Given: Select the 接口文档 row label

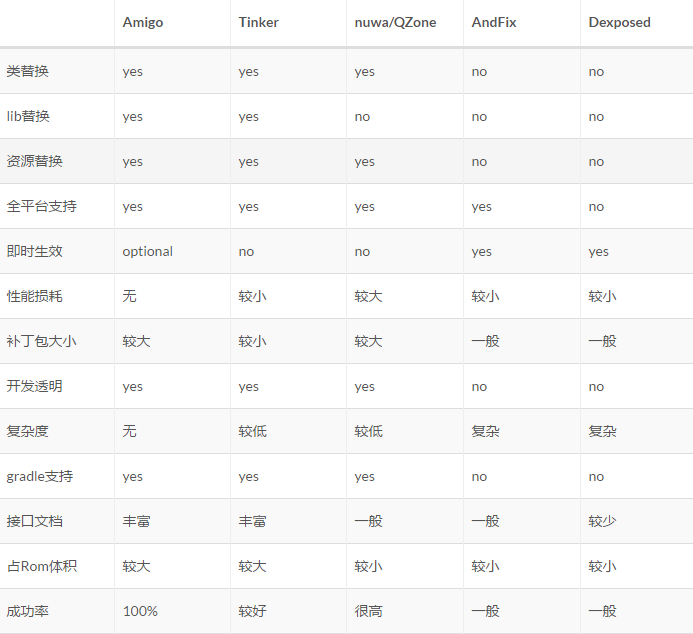Looking at the screenshot, I should 34,521.
